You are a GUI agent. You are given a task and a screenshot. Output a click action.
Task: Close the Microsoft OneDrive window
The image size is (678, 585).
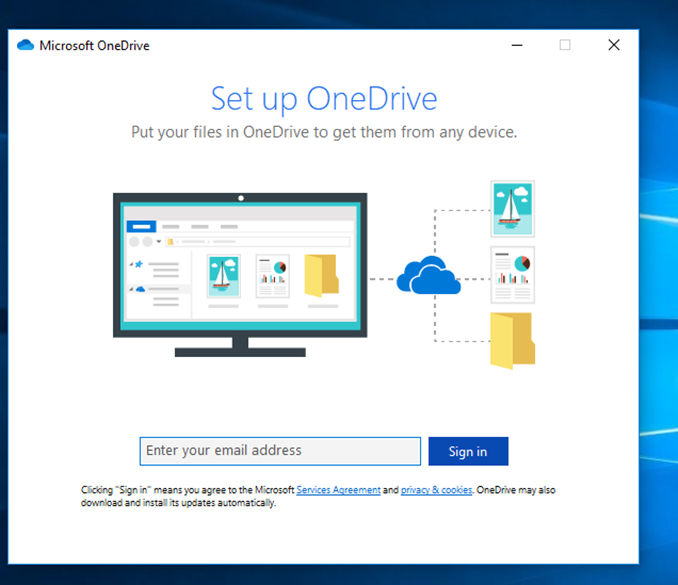coord(614,45)
